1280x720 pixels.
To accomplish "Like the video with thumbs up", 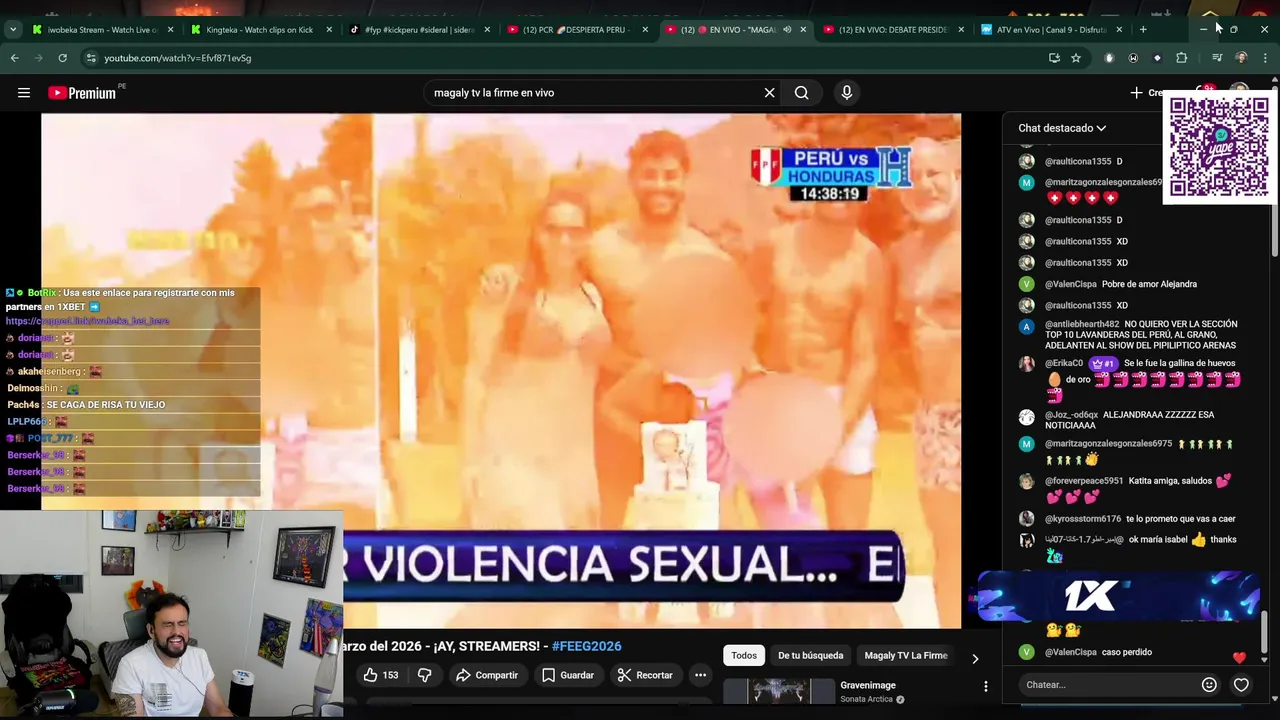I will click(x=380, y=675).
